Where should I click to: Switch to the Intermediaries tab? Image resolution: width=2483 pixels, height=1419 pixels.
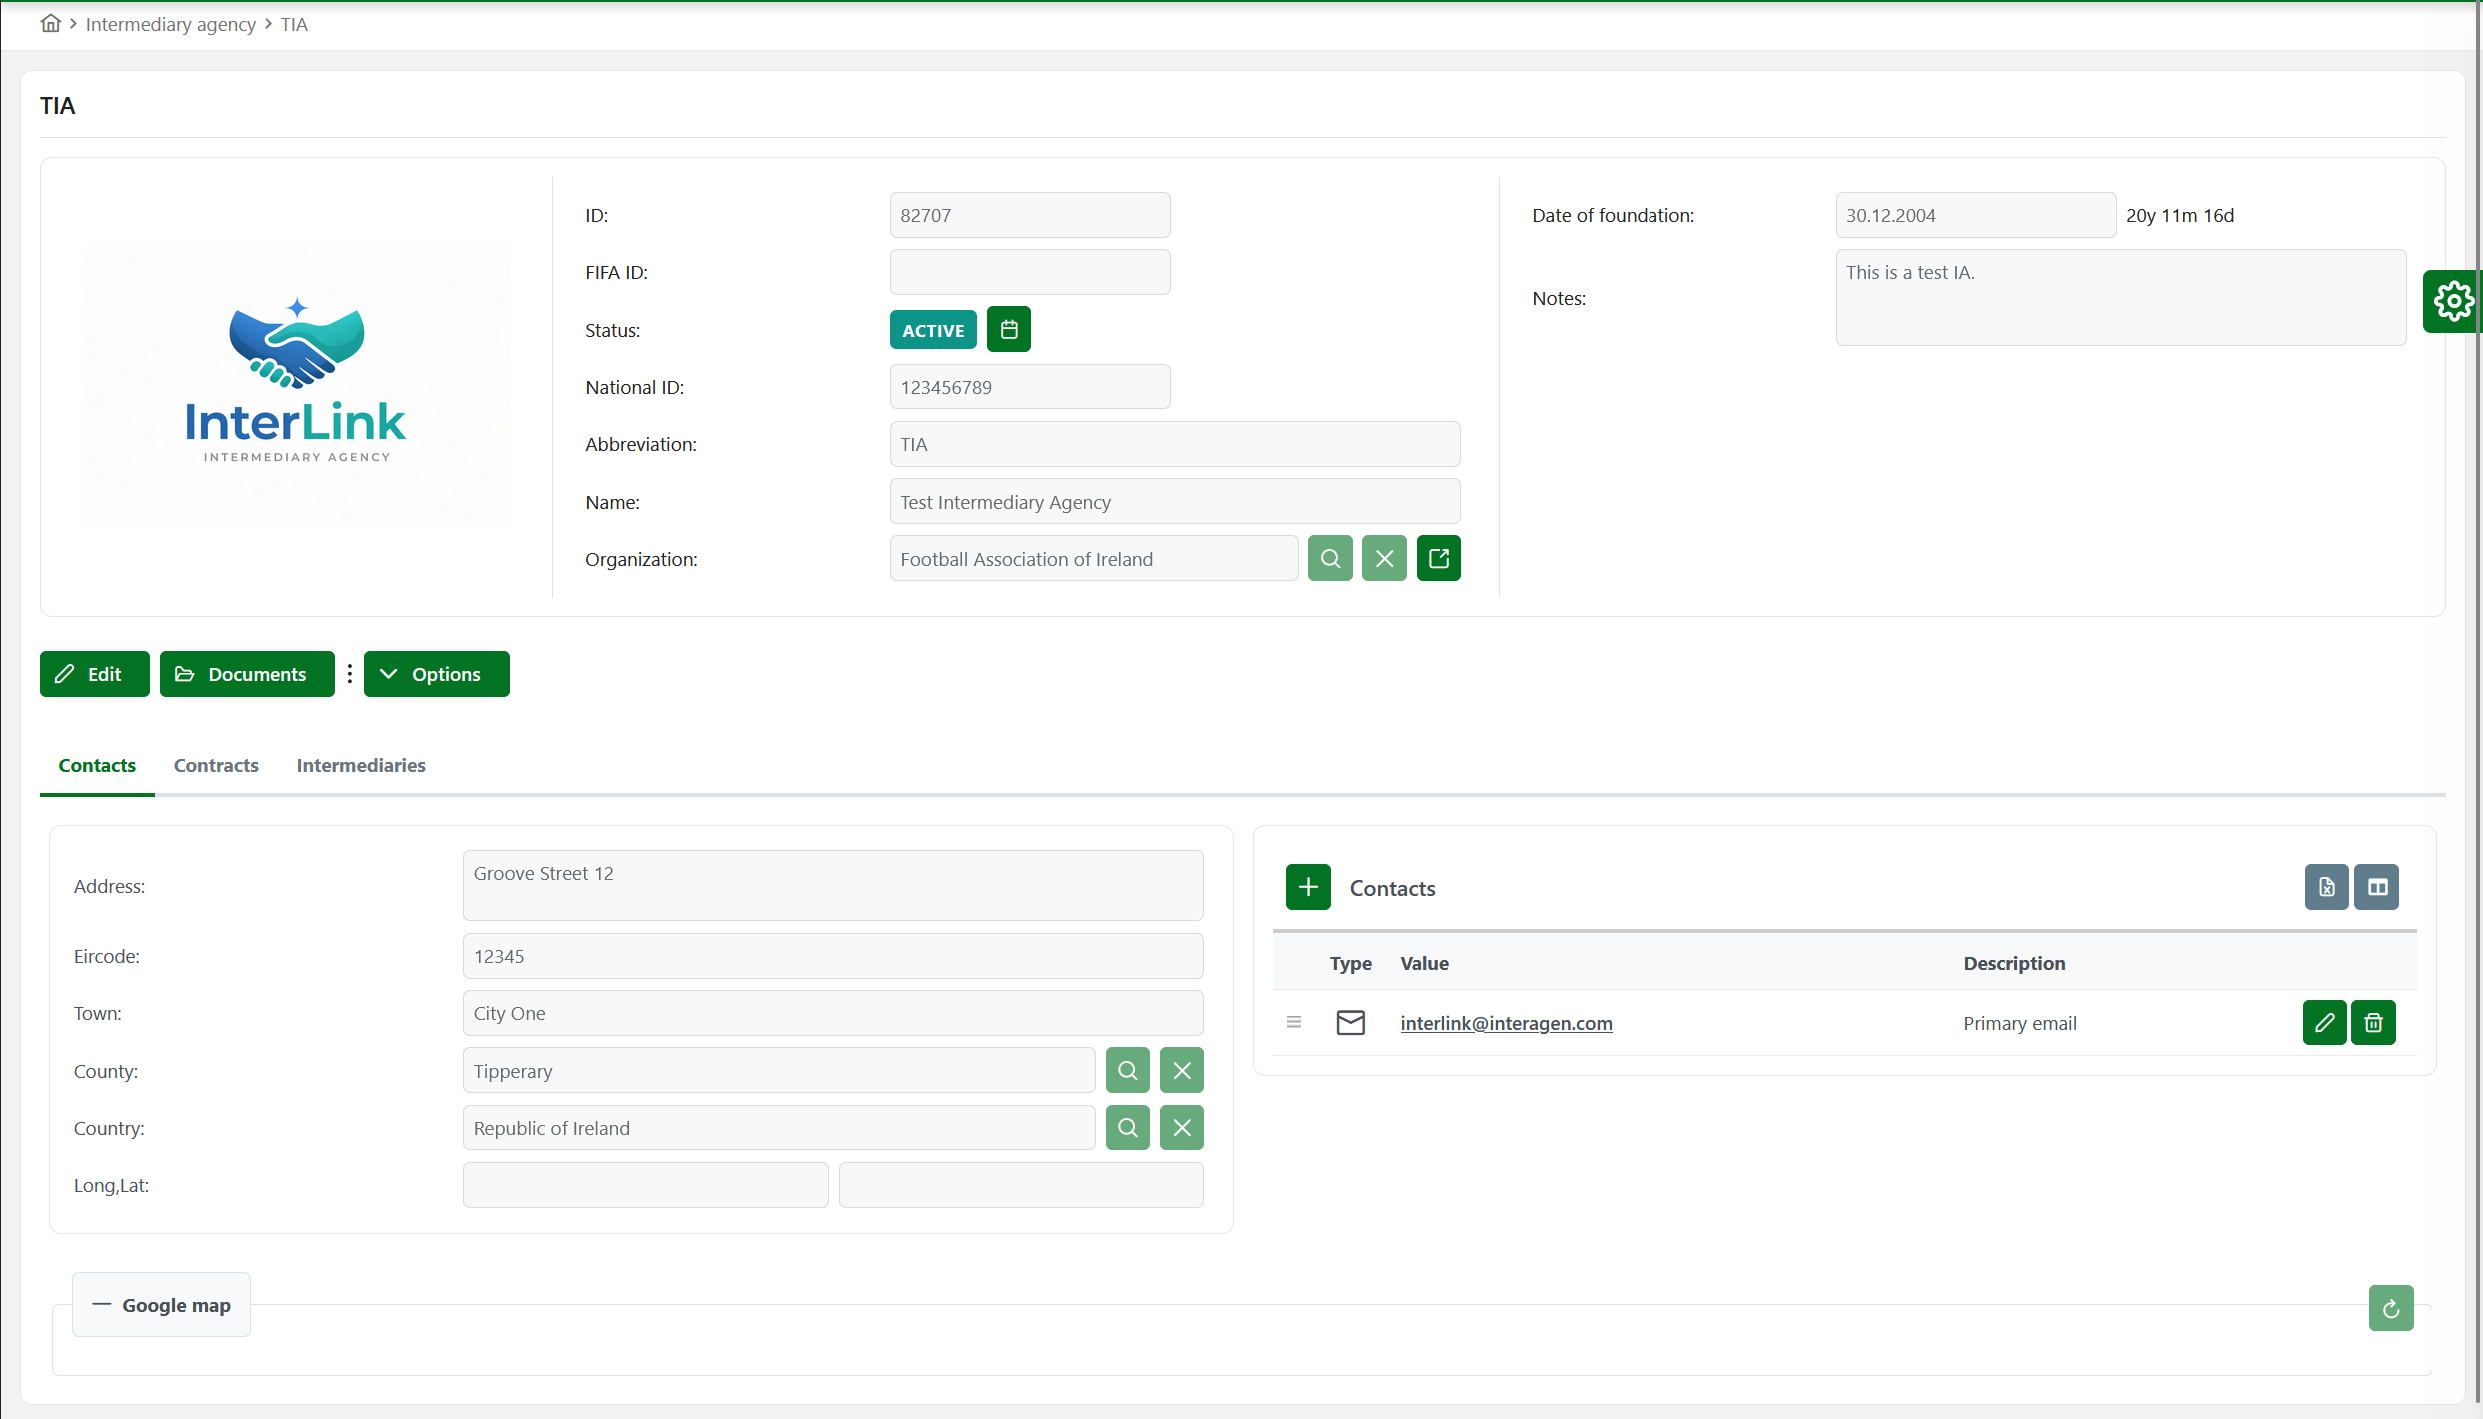[x=360, y=766]
